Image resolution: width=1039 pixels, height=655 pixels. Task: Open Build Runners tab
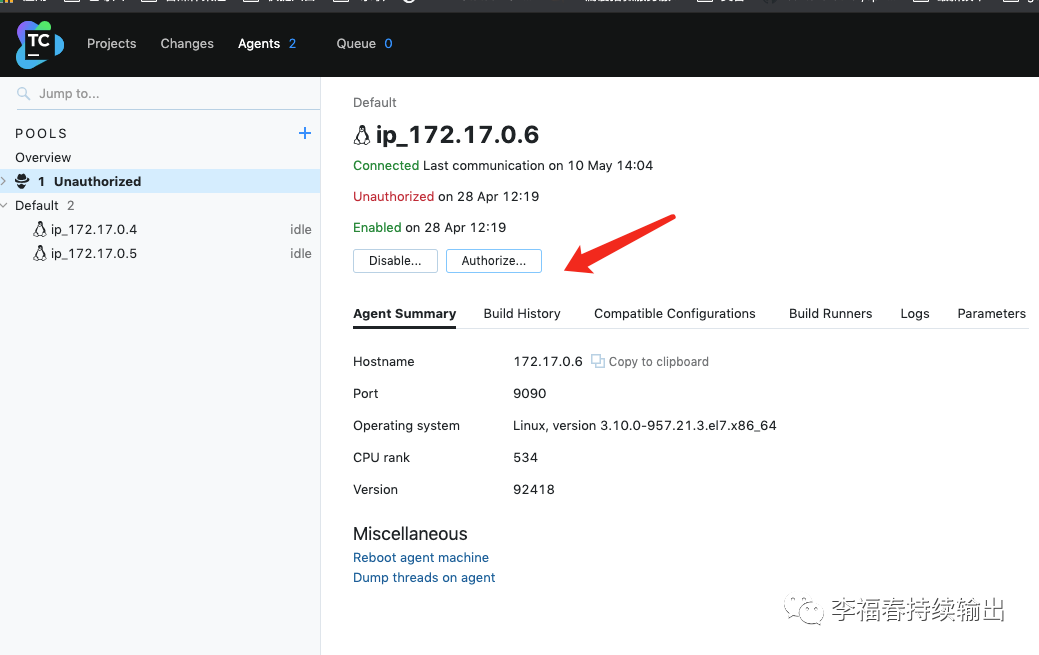[x=830, y=314]
